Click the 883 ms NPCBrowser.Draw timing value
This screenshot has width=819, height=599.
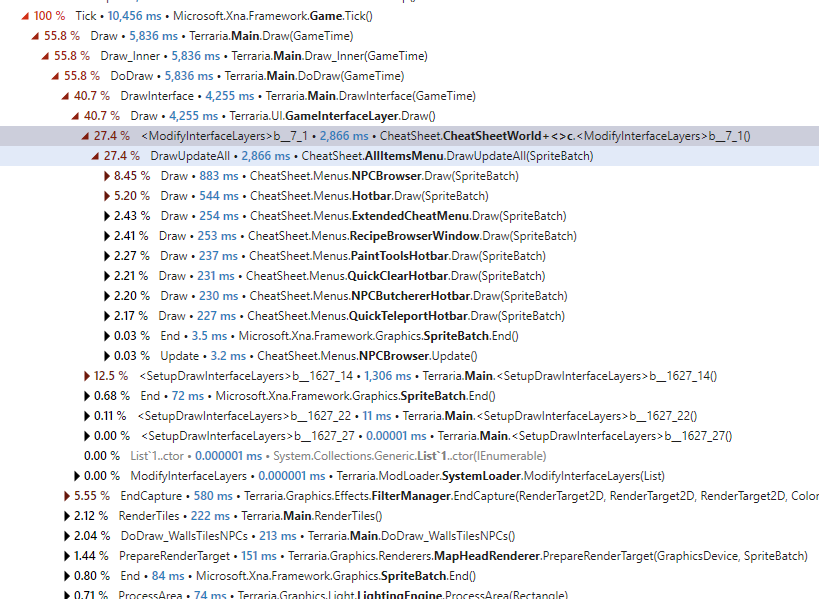pos(218,176)
